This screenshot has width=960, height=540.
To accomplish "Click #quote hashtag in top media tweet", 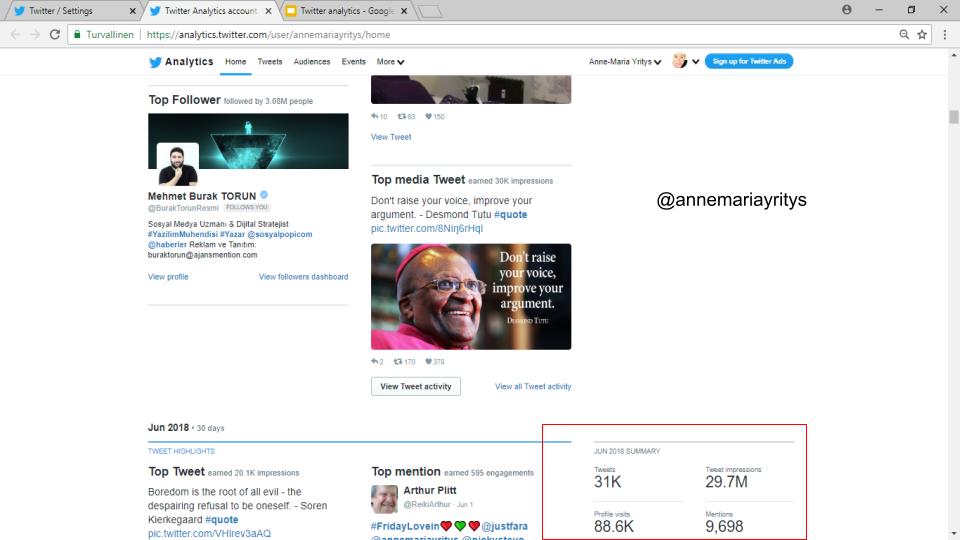I will coord(511,214).
